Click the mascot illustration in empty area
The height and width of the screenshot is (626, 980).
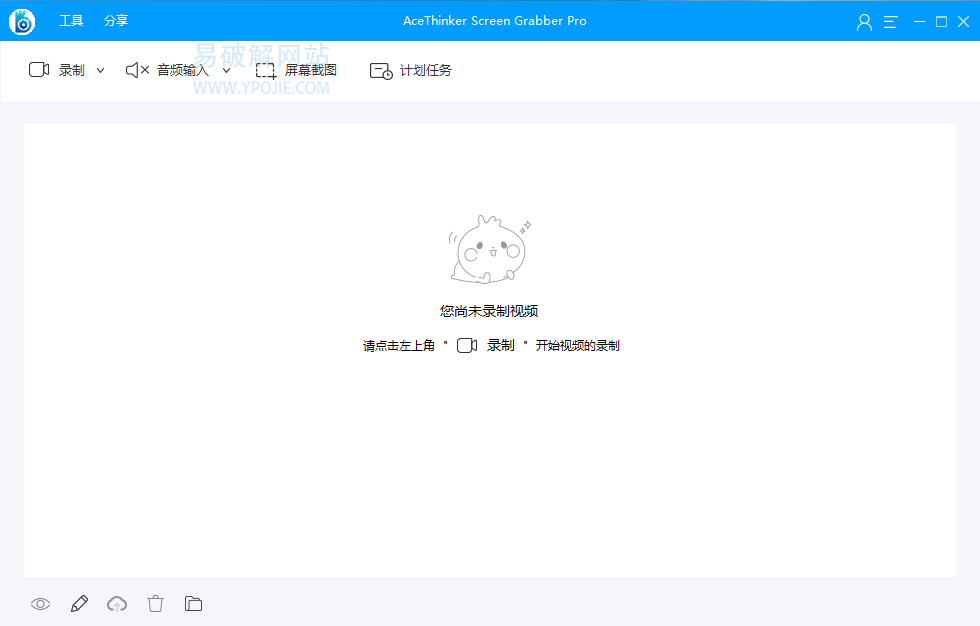[x=489, y=248]
